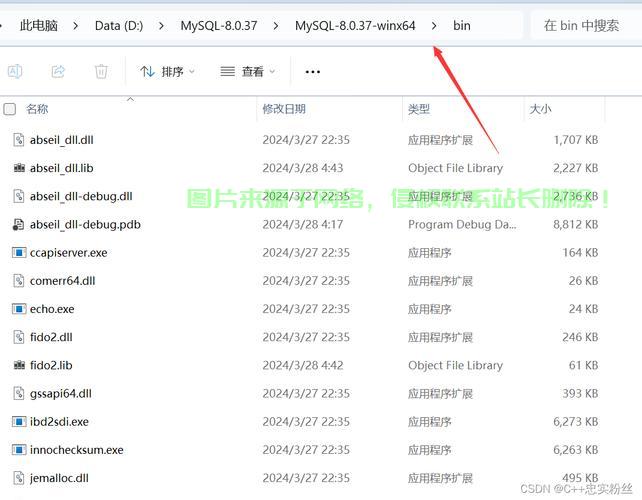Click Object File Library type for fido2.lib
The image size is (642, 500).
pyautogui.click(x=455, y=366)
